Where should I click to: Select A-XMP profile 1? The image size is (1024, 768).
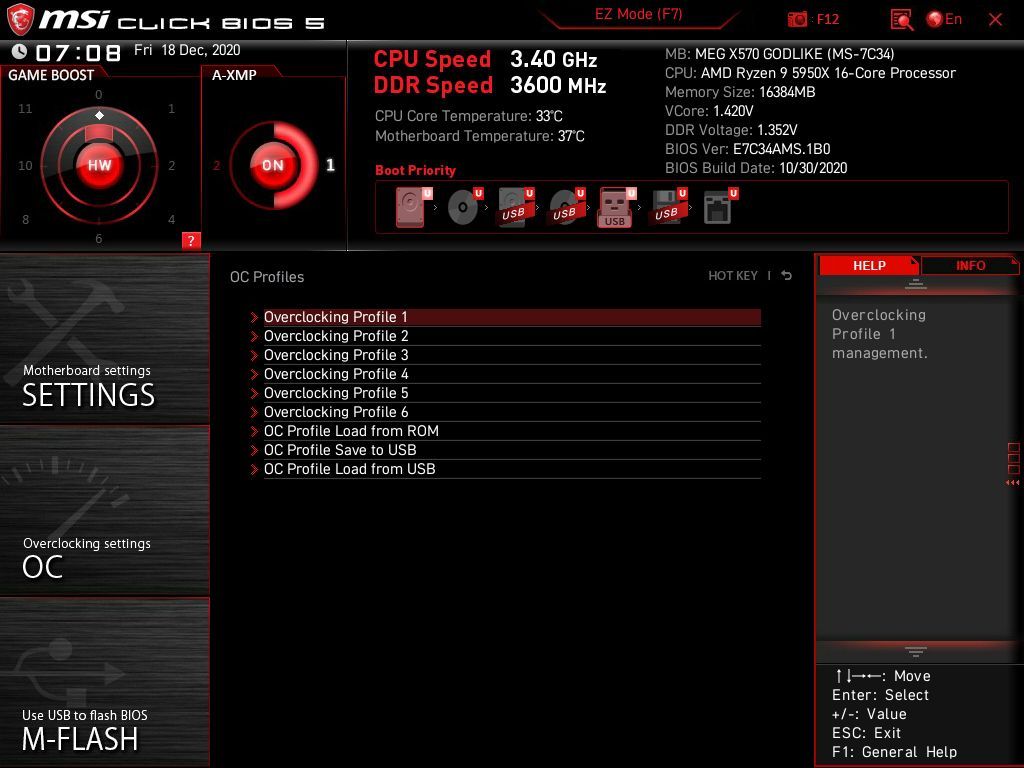pyautogui.click(x=330, y=165)
